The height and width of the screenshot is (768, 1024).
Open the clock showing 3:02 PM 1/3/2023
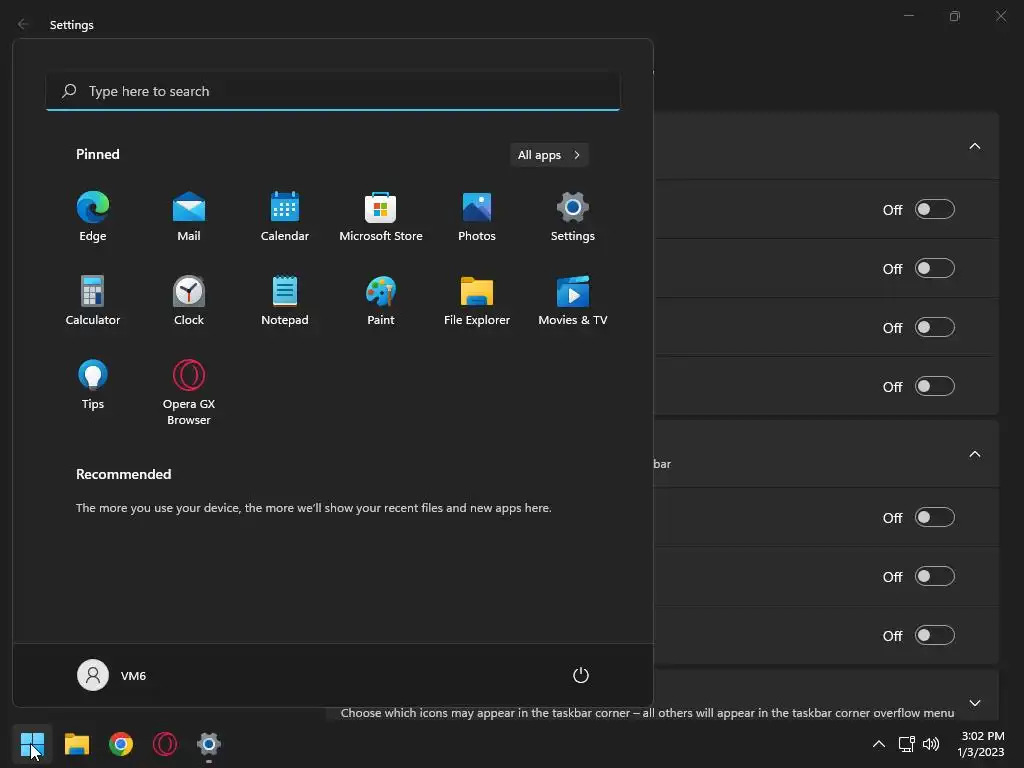pyautogui.click(x=982, y=744)
